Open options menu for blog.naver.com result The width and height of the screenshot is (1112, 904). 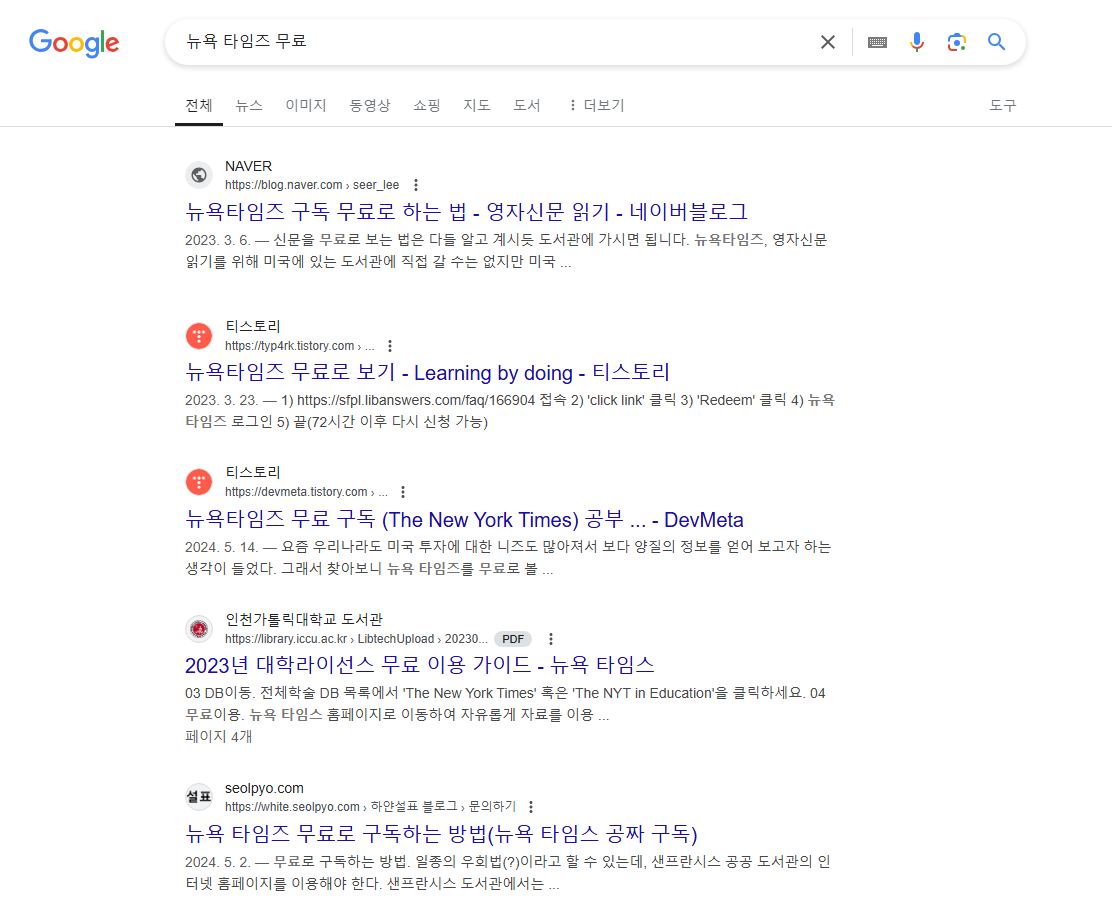coord(416,185)
